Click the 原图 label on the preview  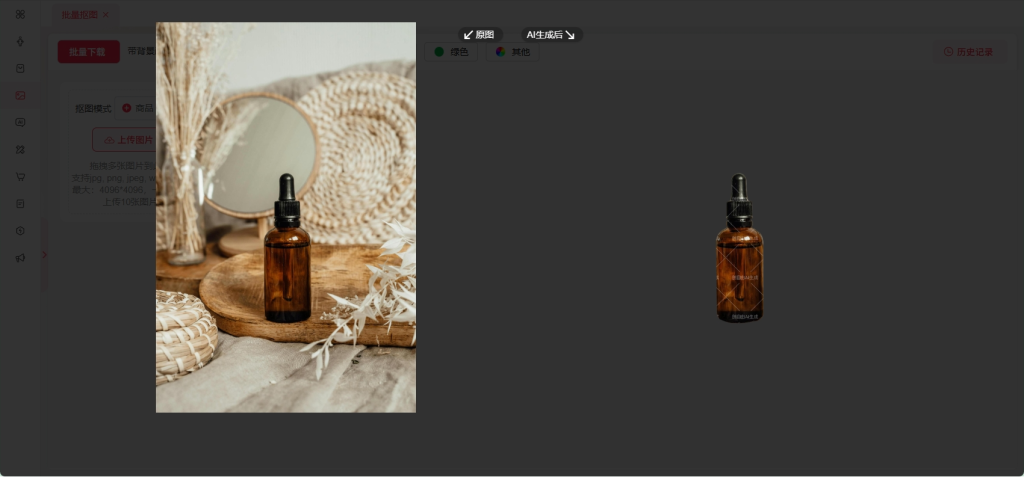point(479,35)
